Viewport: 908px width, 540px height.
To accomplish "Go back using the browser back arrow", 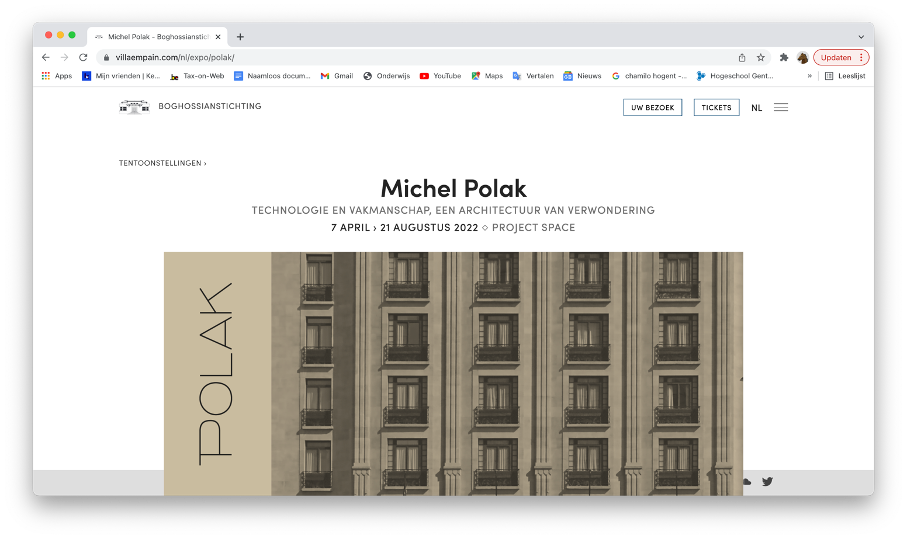I will click(46, 58).
